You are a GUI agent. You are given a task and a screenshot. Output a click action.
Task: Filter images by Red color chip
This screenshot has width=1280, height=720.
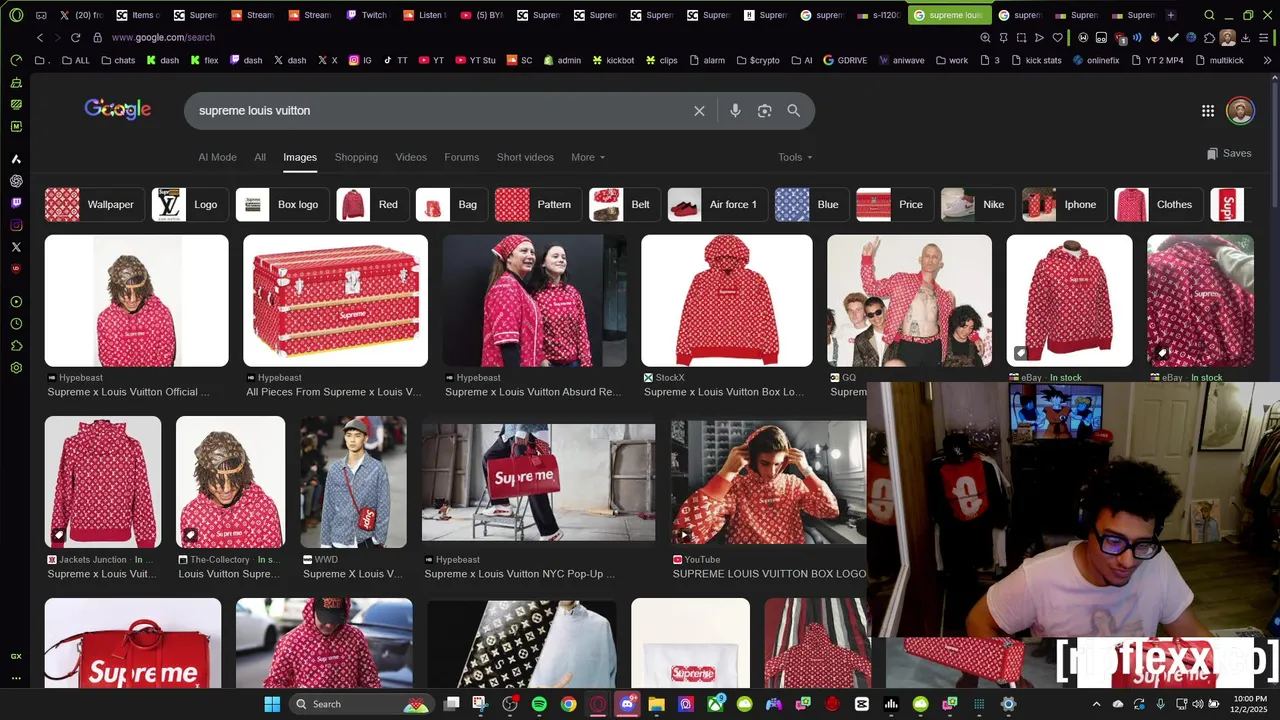click(x=373, y=204)
